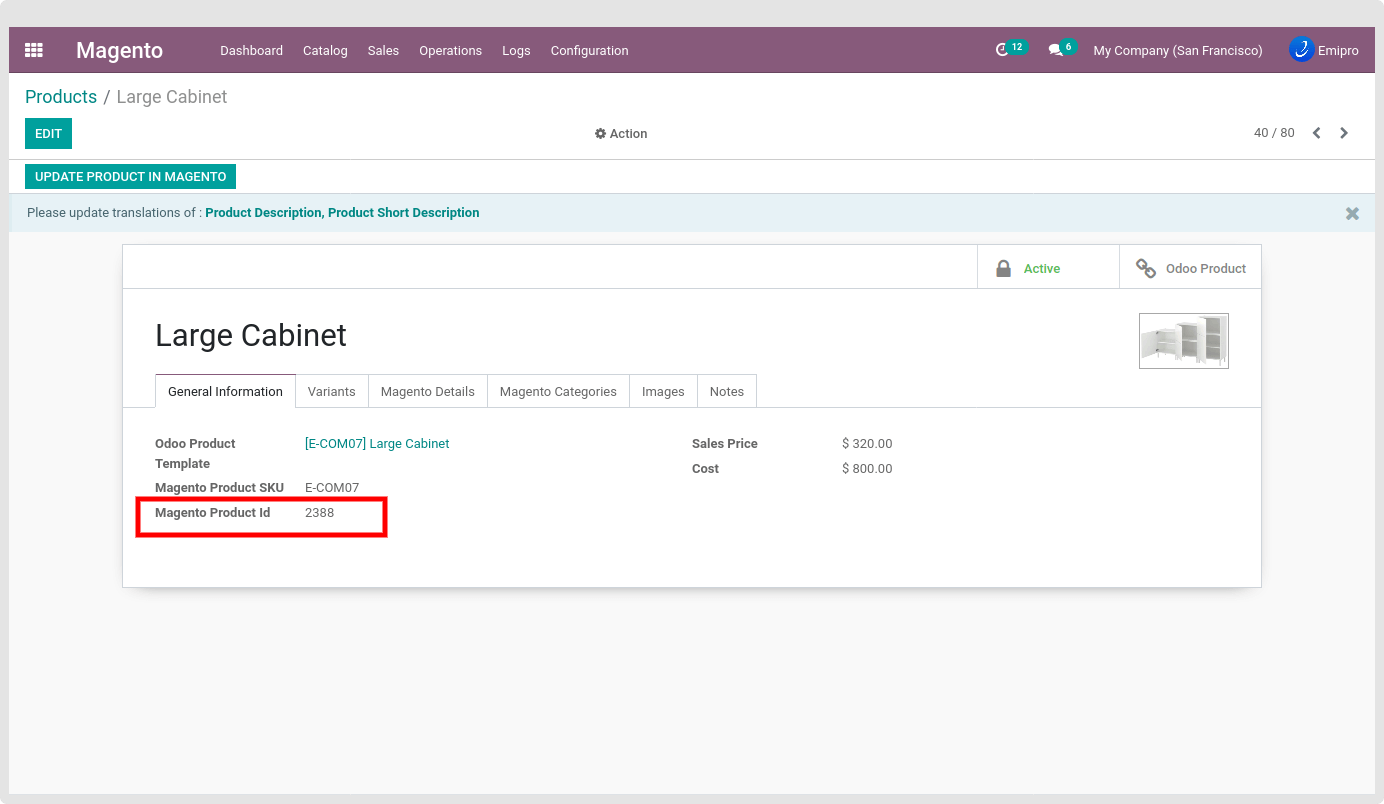Open the Catalog menu
Viewport: 1384px width, 804px height.
tap(325, 50)
